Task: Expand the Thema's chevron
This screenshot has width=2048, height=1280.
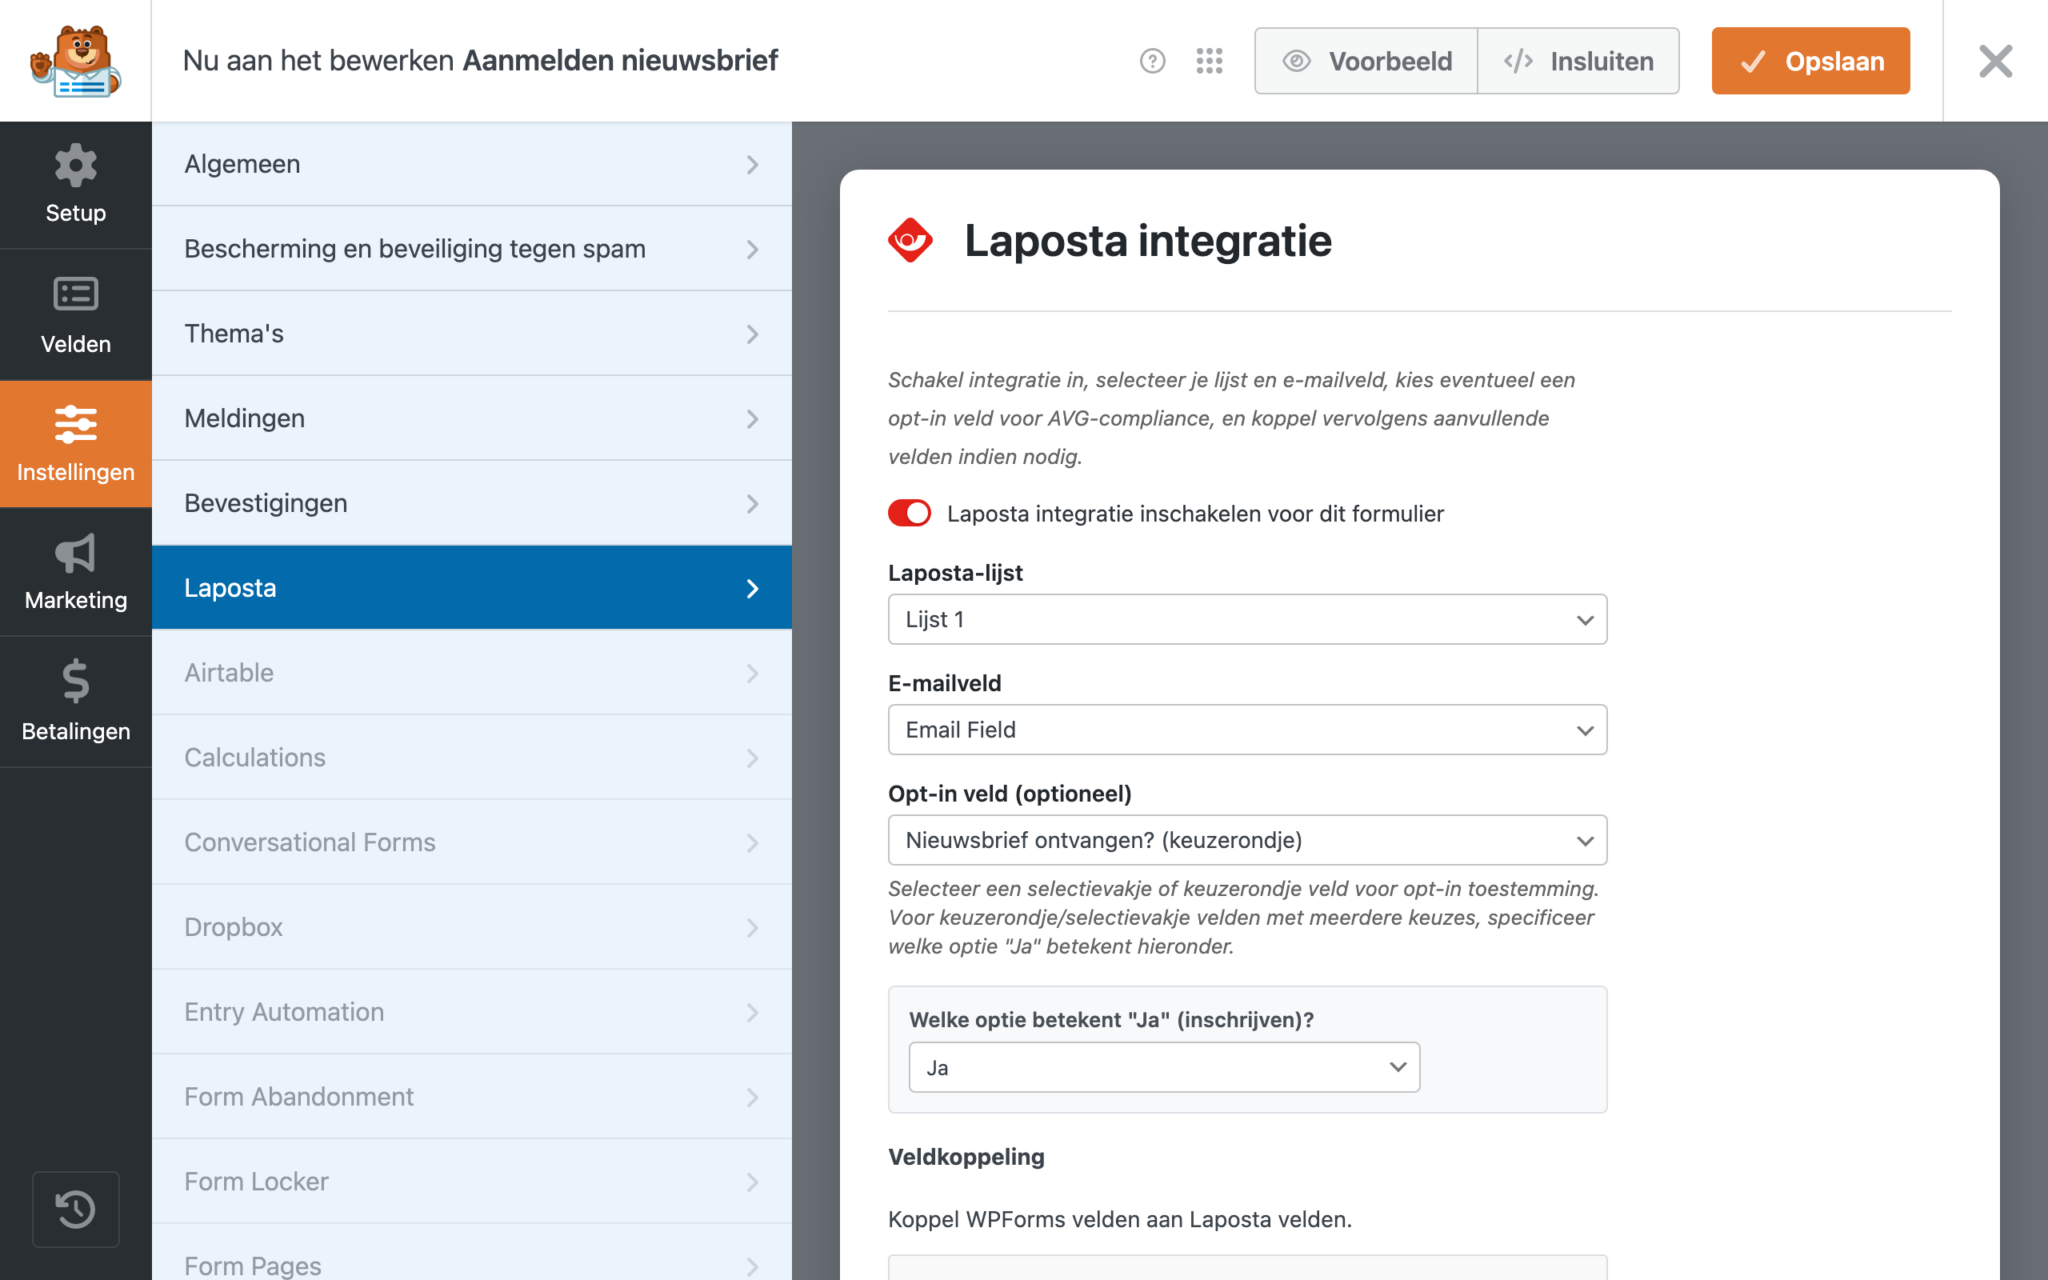Action: pyautogui.click(x=752, y=334)
